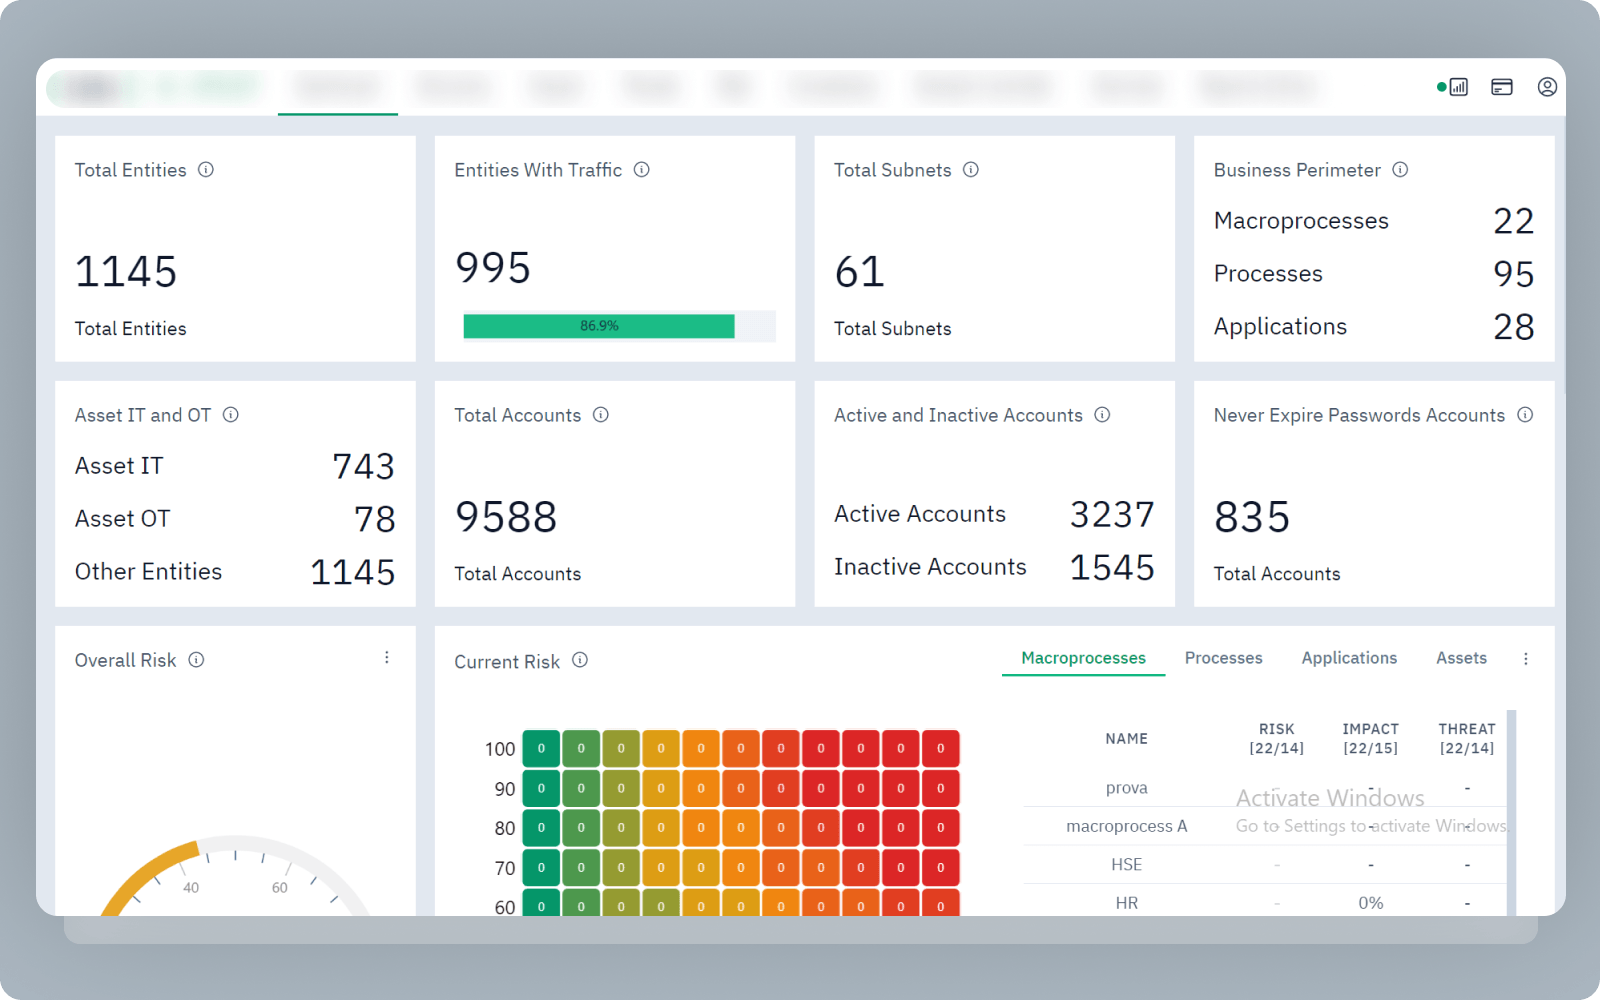
Task: Select the Macroprocesses tab
Action: tap(1083, 658)
